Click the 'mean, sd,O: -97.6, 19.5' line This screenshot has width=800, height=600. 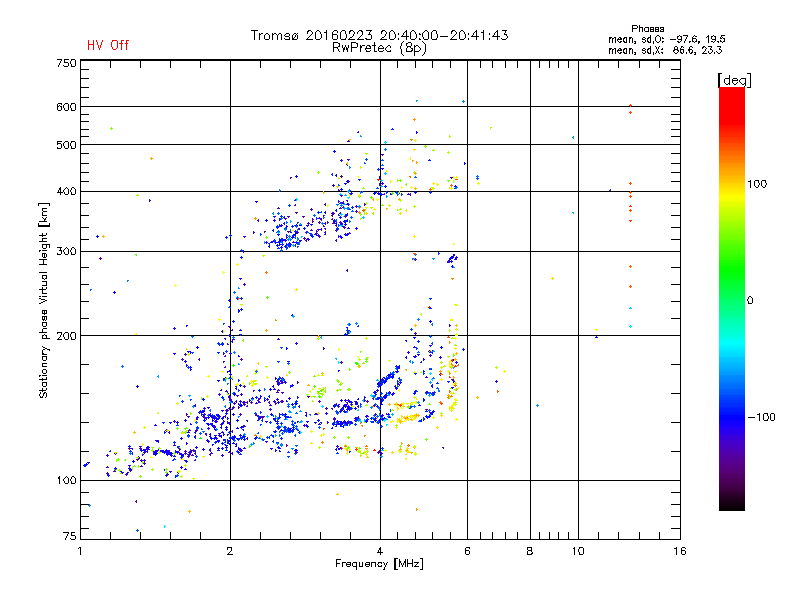click(666, 39)
